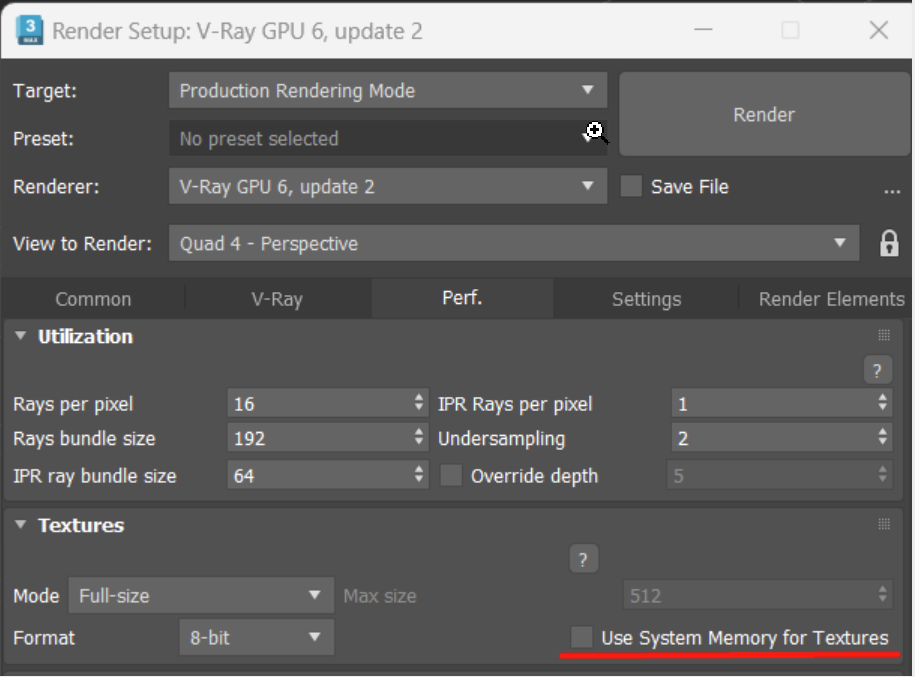Image resolution: width=915 pixels, height=677 pixels.
Task: Click the help question mark in Utilization
Action: 877,371
